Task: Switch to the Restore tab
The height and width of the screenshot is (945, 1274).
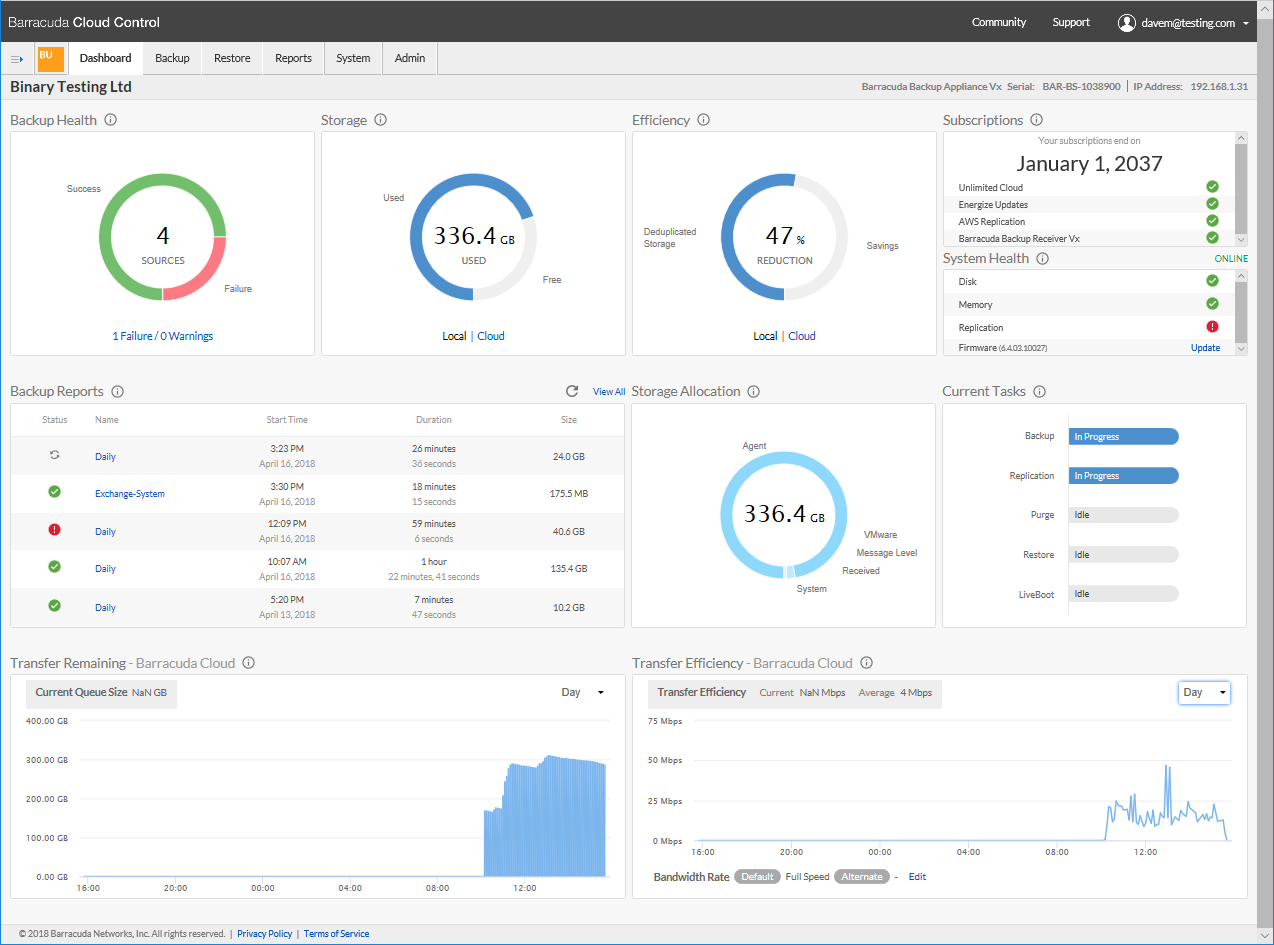Action: [232, 58]
